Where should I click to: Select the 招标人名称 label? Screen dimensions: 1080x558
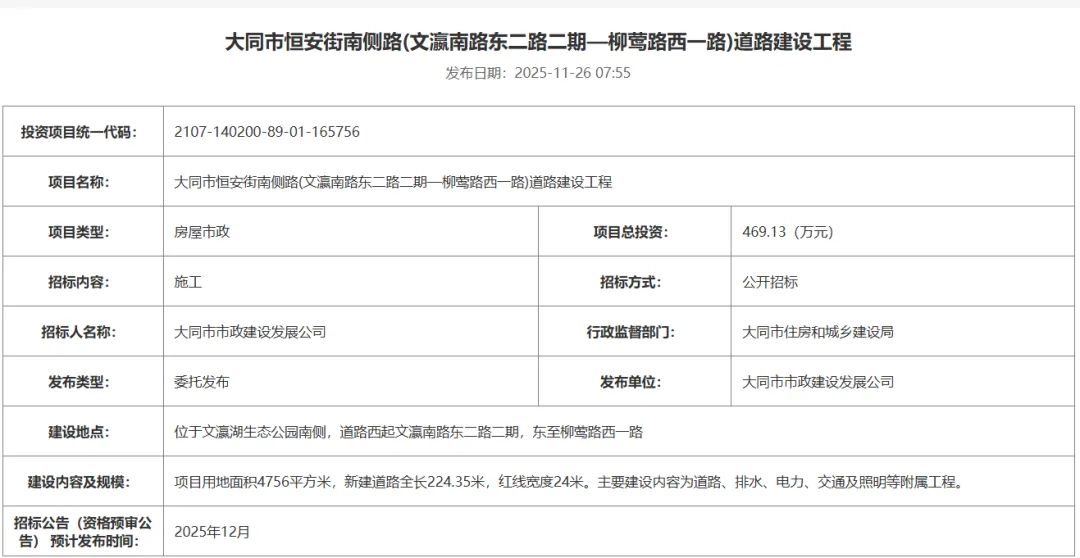coord(79,332)
